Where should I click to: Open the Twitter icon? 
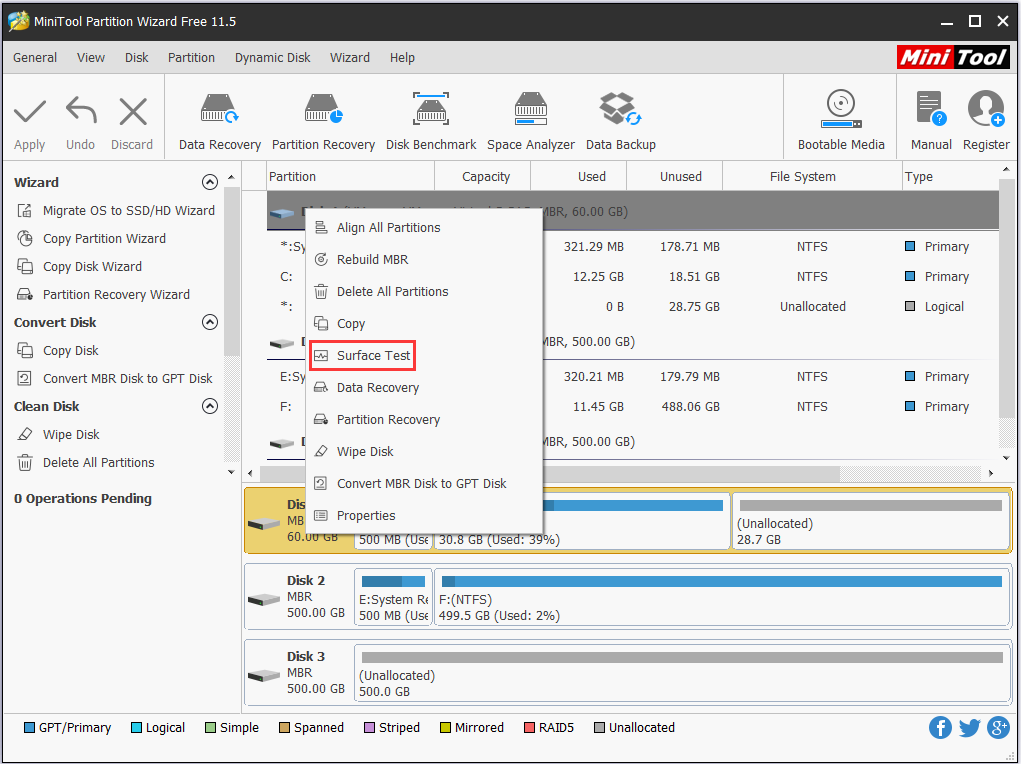pos(969,728)
